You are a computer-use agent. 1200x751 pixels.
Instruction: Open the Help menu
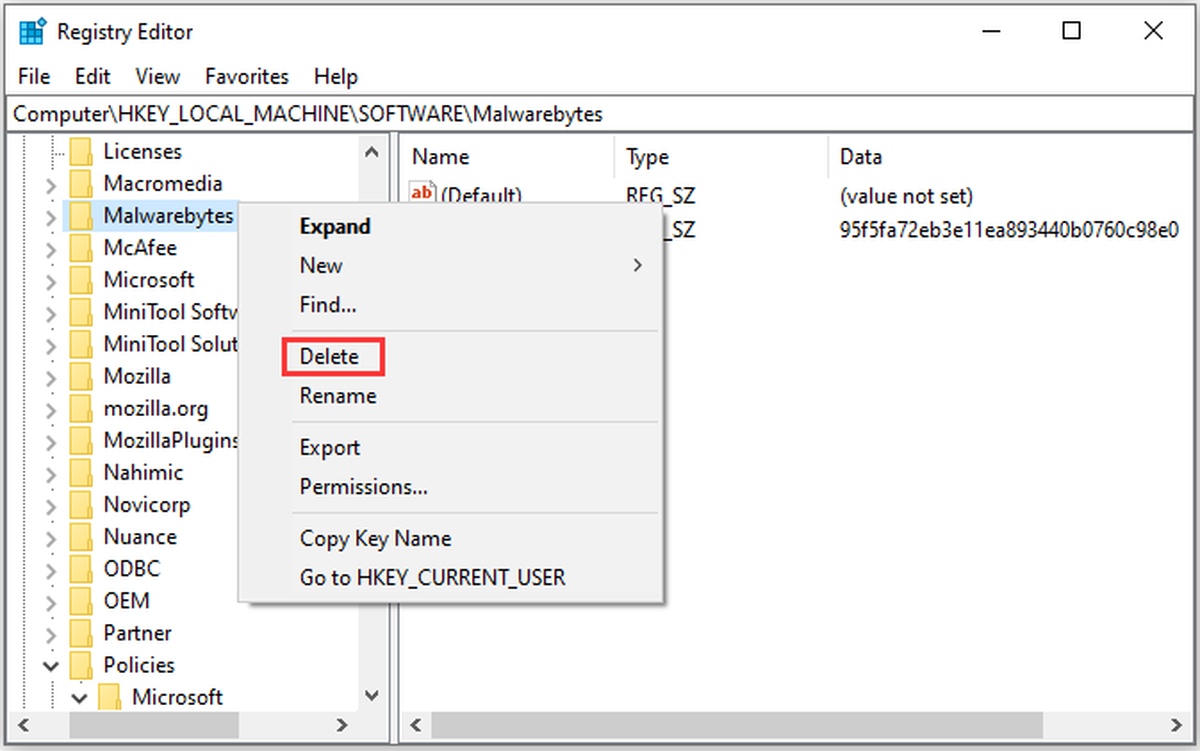[x=336, y=76]
